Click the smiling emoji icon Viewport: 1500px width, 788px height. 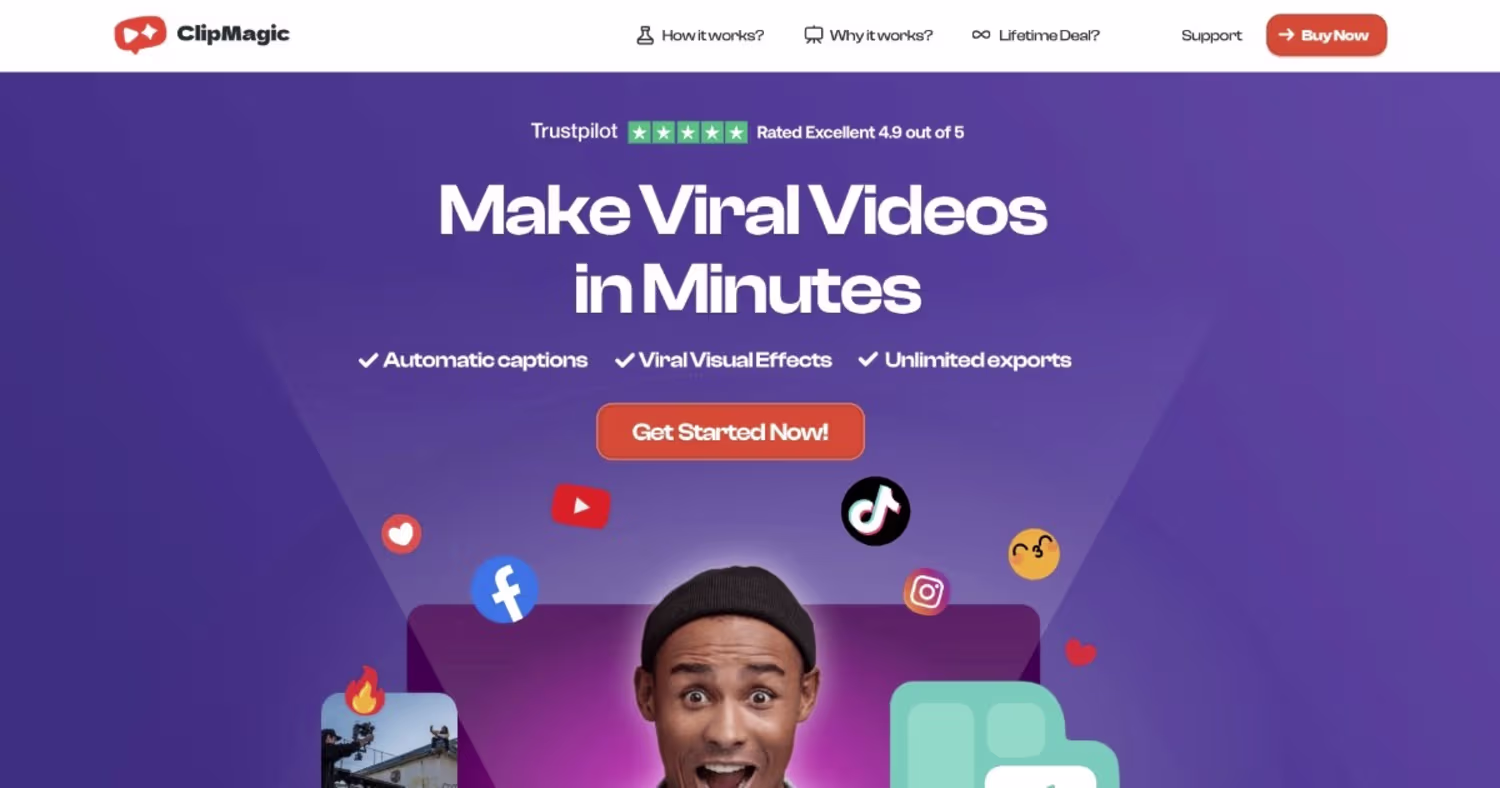click(x=1034, y=554)
